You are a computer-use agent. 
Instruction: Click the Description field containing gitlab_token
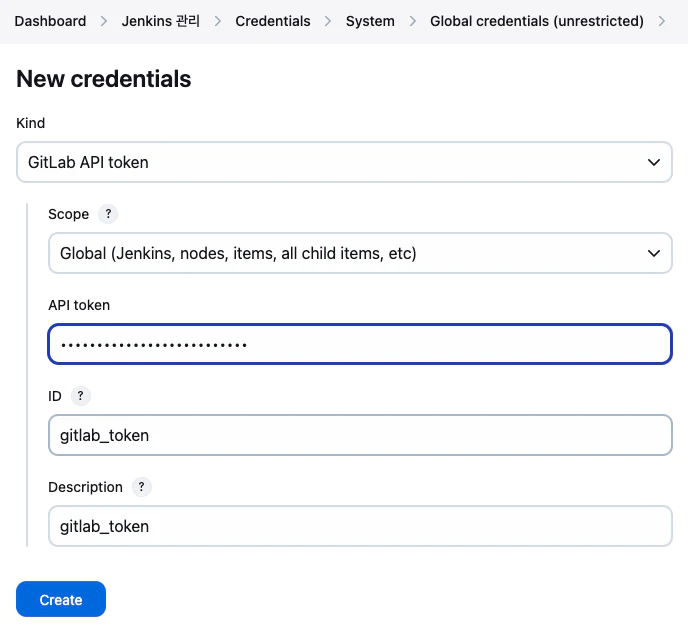(360, 526)
